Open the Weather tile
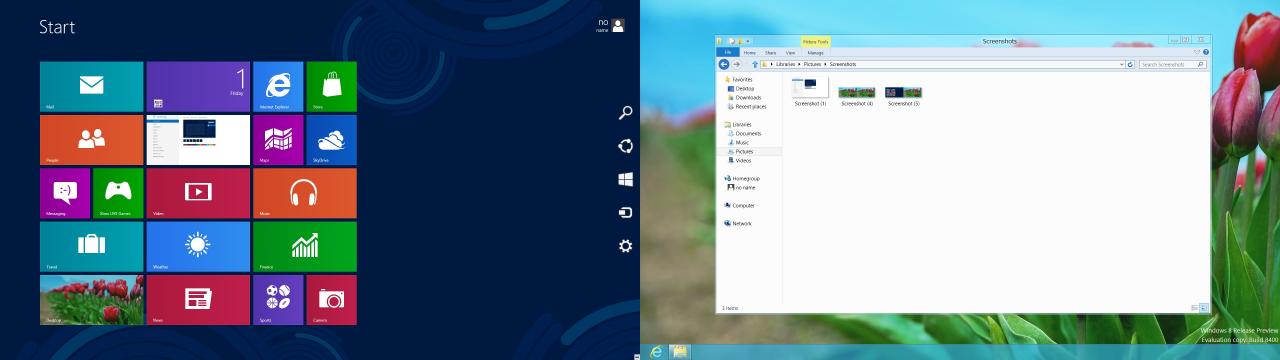Image resolution: width=1280 pixels, height=360 pixels. click(x=198, y=247)
